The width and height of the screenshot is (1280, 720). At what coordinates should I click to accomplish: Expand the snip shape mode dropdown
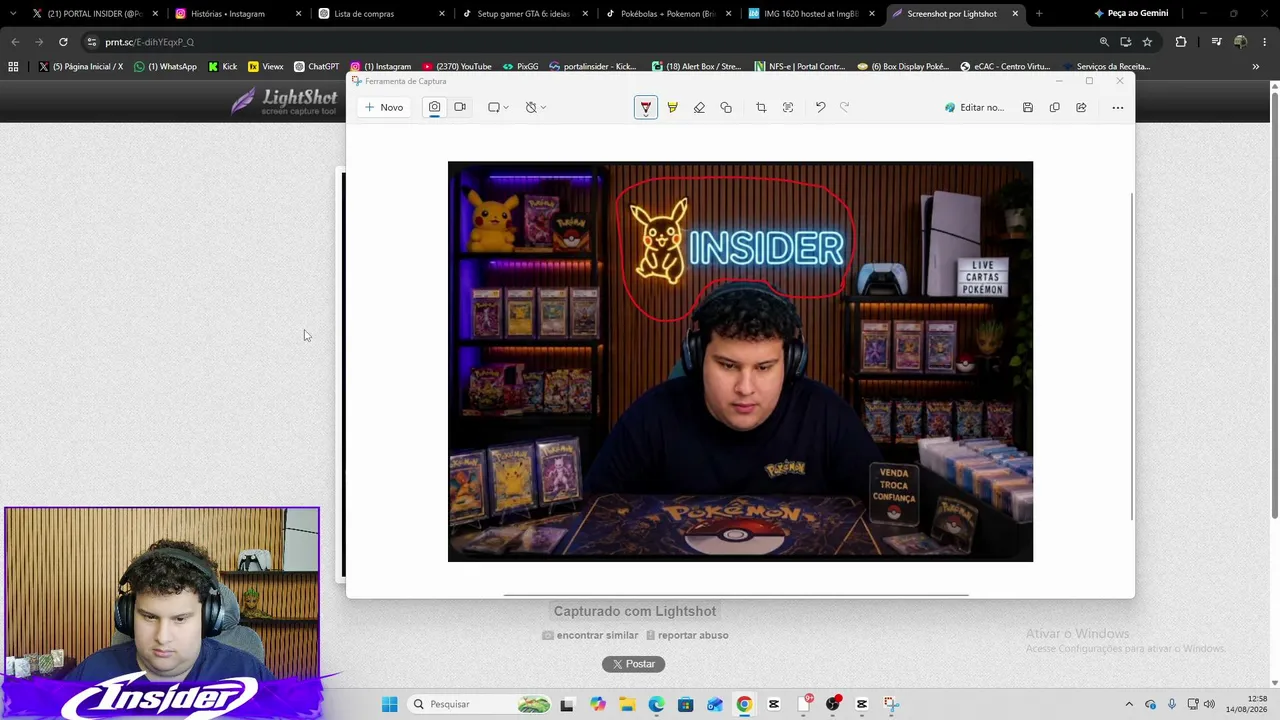pyautogui.click(x=498, y=107)
